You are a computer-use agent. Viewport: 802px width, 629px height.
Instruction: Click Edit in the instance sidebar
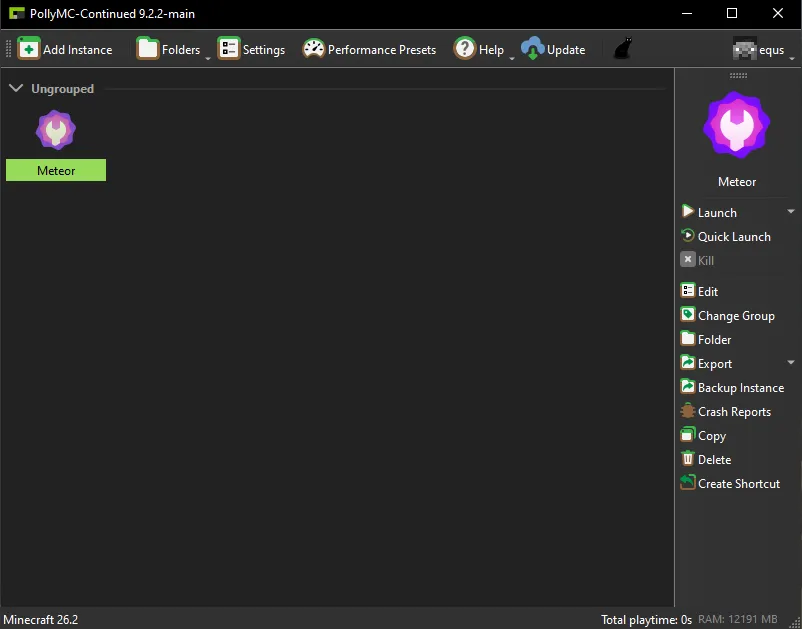[x=699, y=291]
